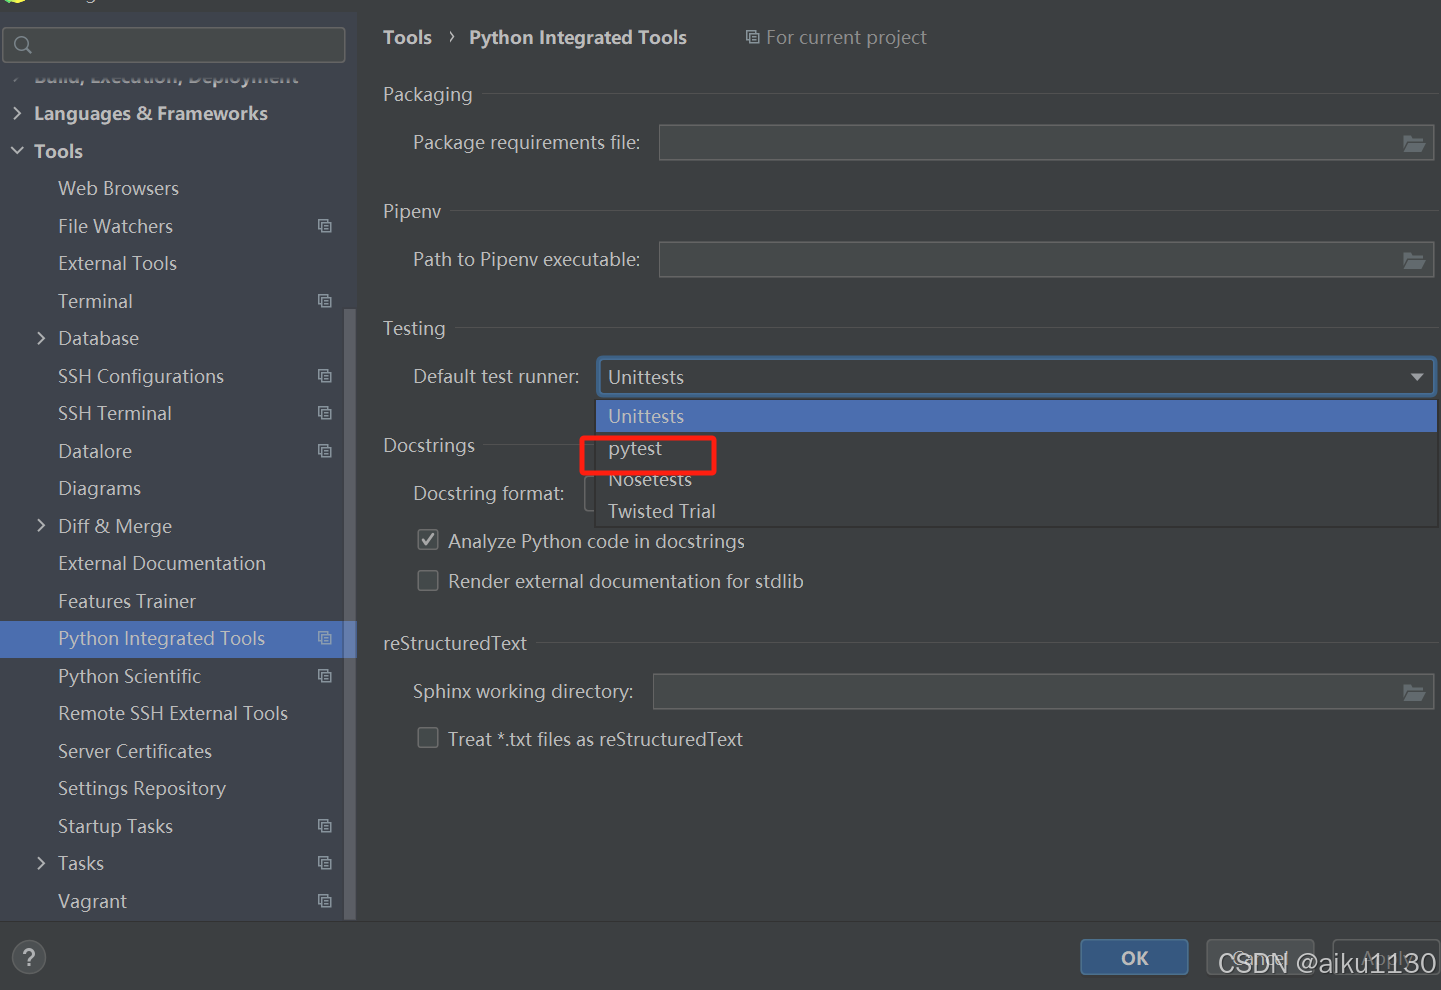This screenshot has width=1441, height=990.
Task: Open Datalore settings
Action: (x=95, y=451)
